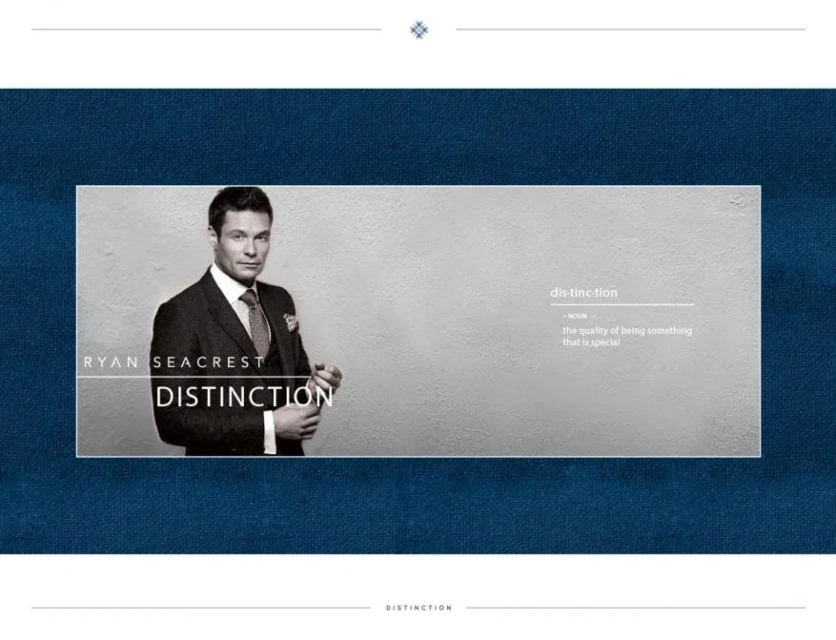Click the blue textured area above the banner
This screenshot has width=836, height=640.
[x=418, y=137]
